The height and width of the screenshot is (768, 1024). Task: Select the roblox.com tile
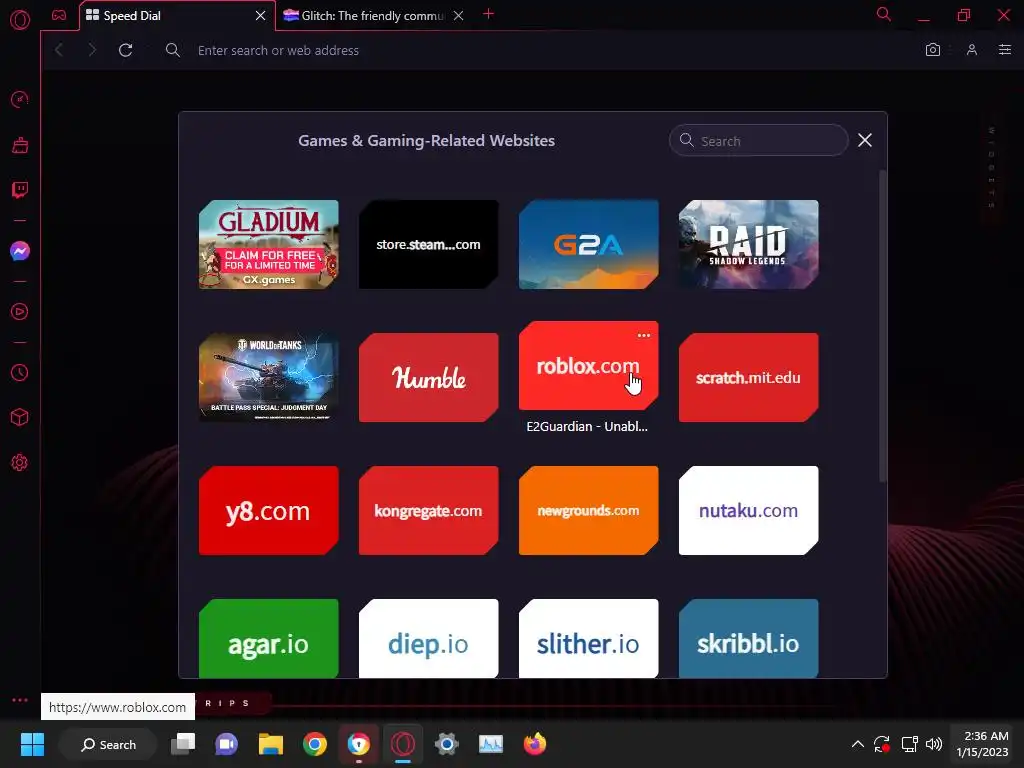(588, 366)
